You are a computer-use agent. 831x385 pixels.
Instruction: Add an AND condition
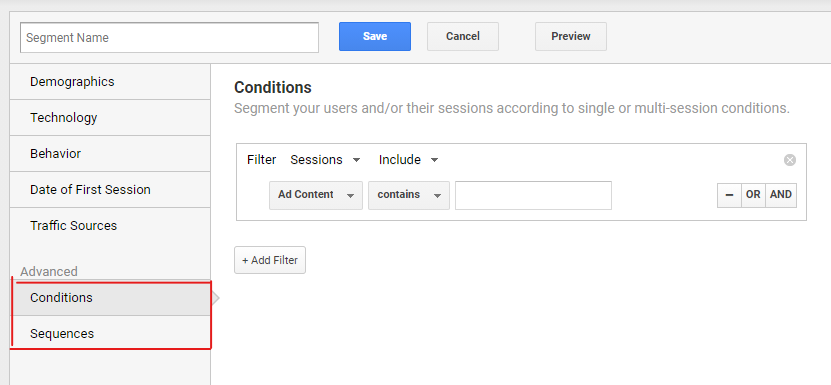pyautogui.click(x=781, y=195)
